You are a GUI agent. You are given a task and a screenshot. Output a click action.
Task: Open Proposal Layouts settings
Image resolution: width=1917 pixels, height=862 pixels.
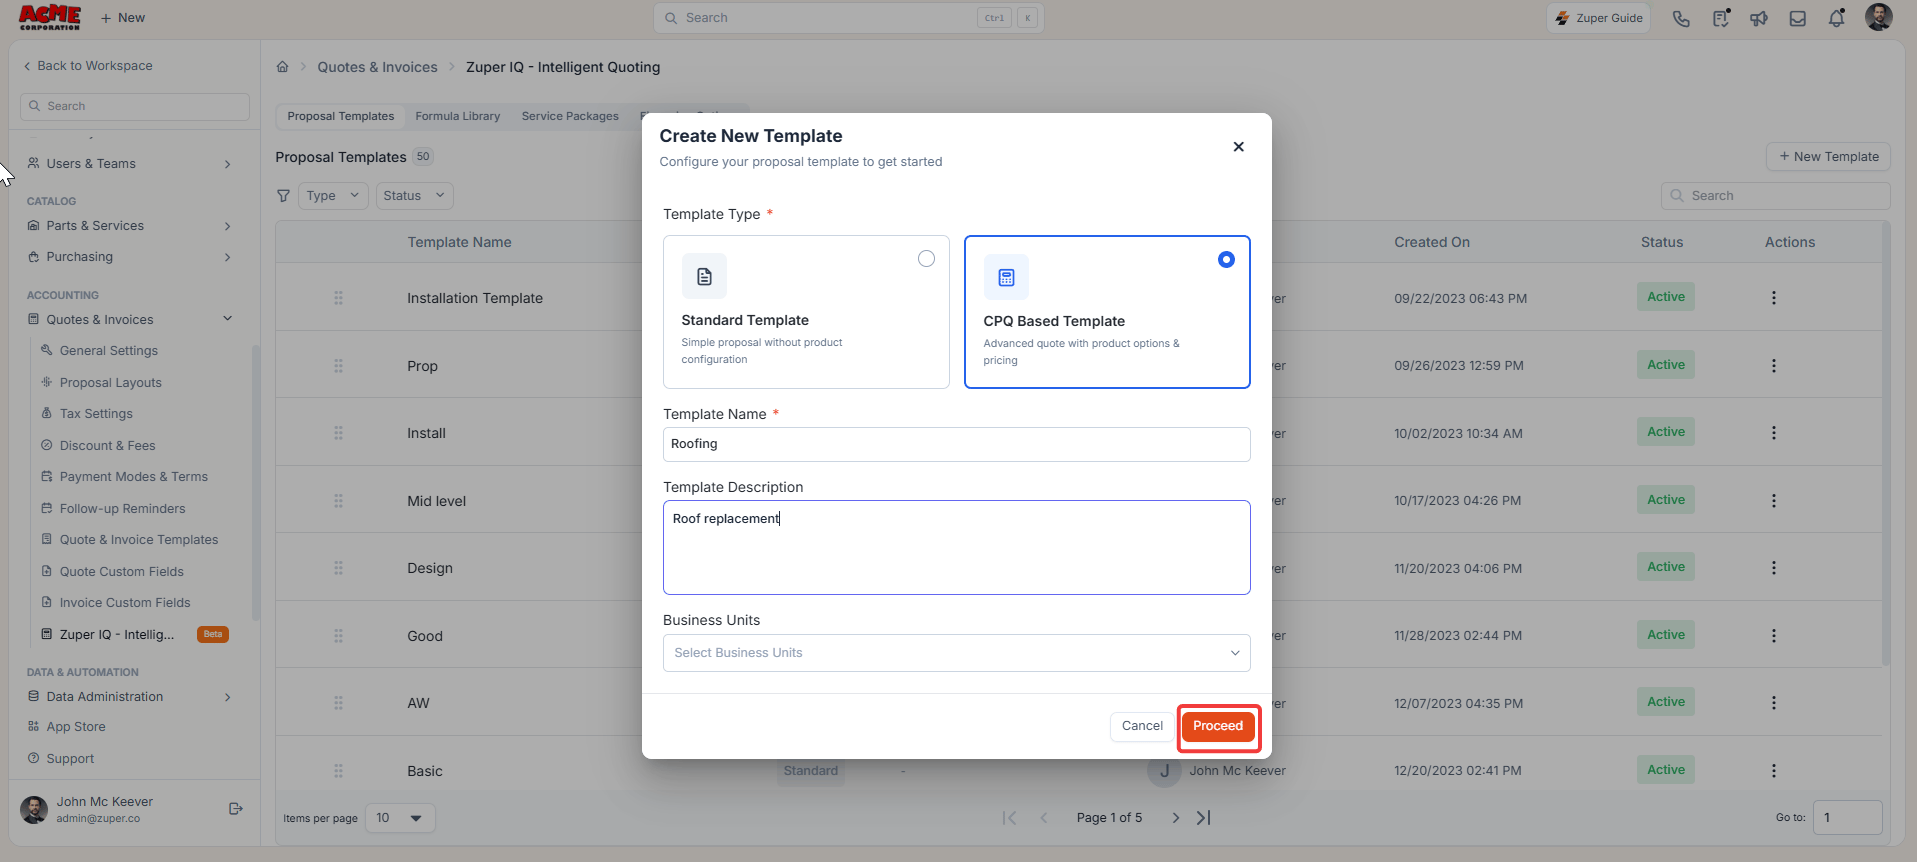coord(110,383)
